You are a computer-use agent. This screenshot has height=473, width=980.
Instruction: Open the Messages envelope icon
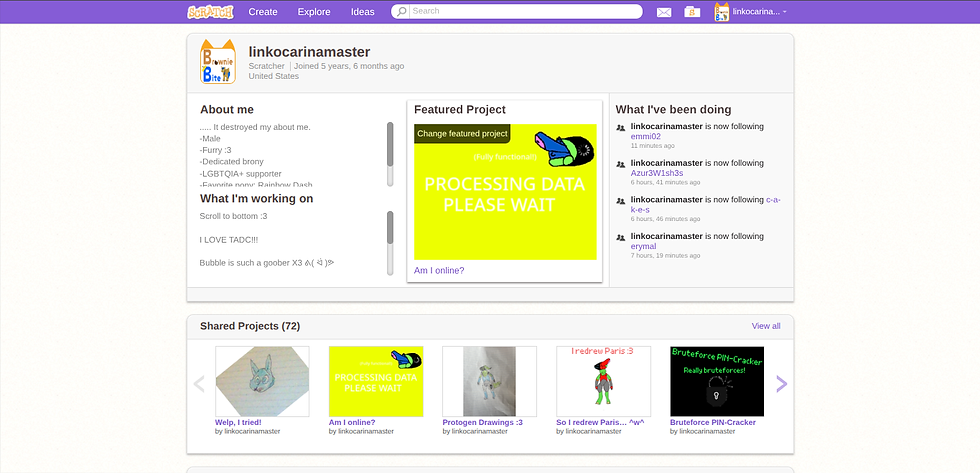664,12
